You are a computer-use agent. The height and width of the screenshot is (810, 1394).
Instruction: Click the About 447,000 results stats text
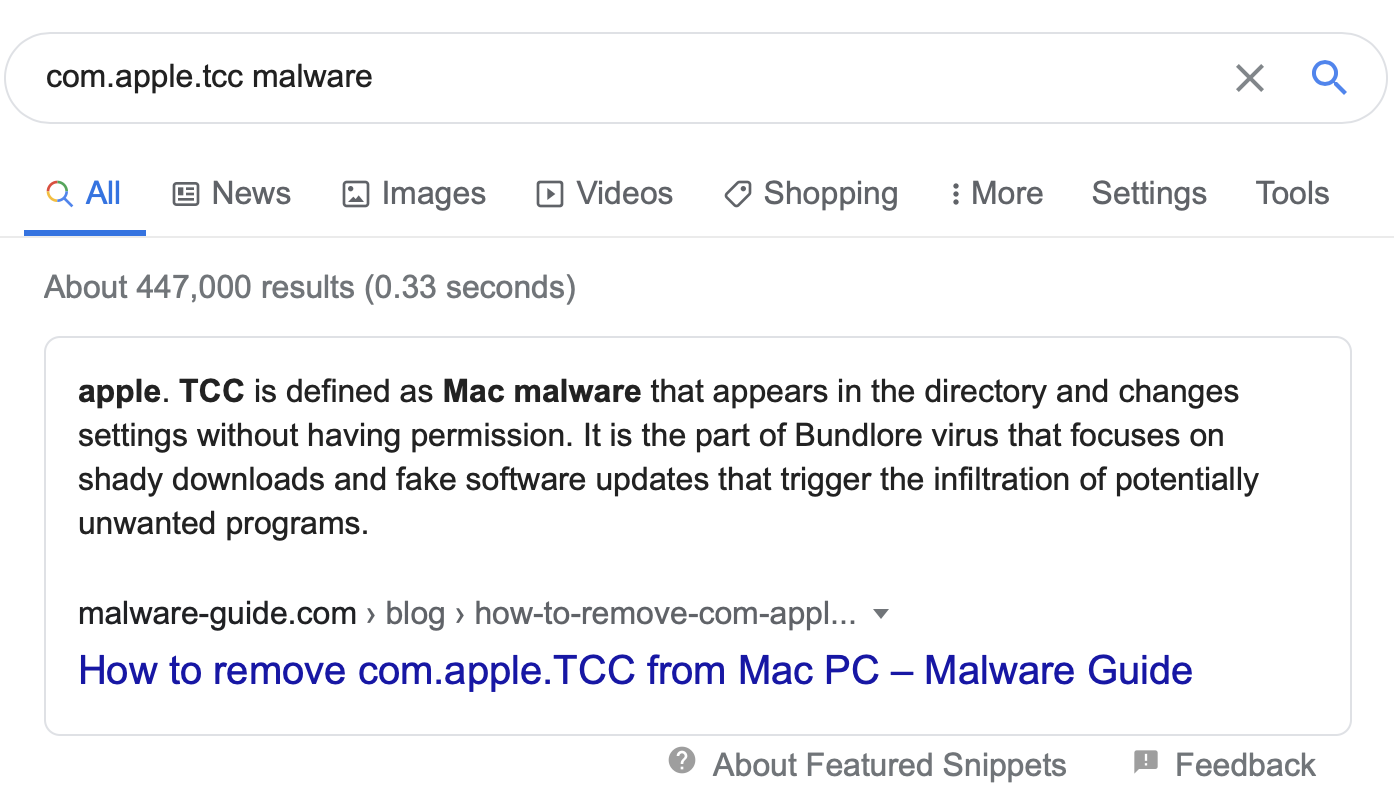click(310, 288)
